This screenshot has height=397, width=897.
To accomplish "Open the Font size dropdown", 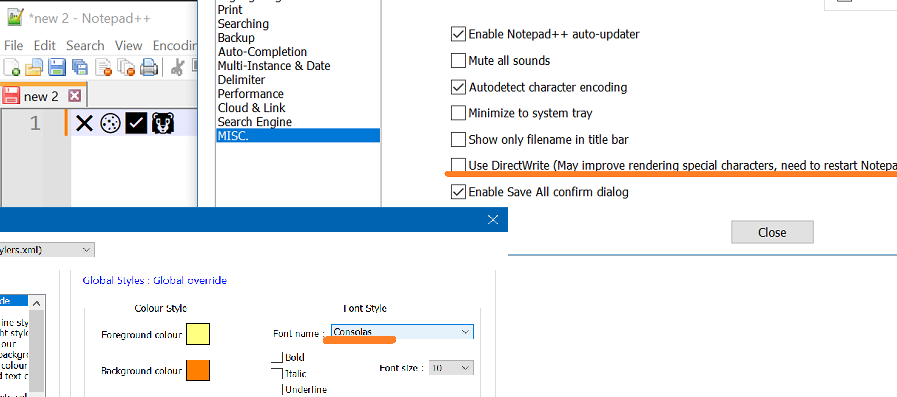I will coord(450,368).
